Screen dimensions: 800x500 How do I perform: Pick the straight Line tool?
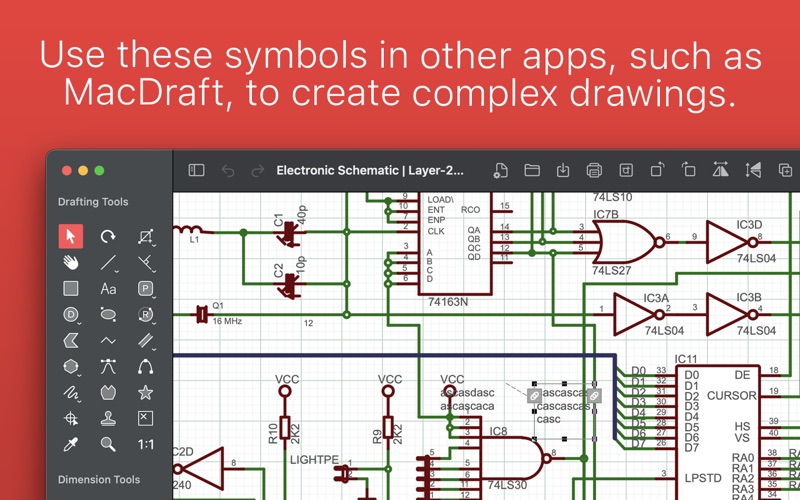108,263
